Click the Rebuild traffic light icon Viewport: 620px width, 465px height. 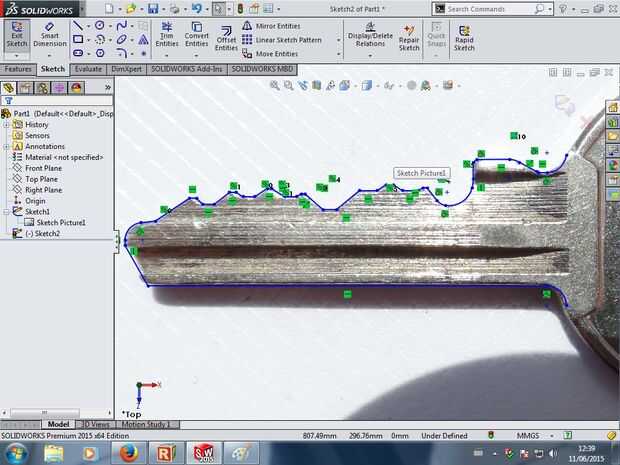pos(240,9)
